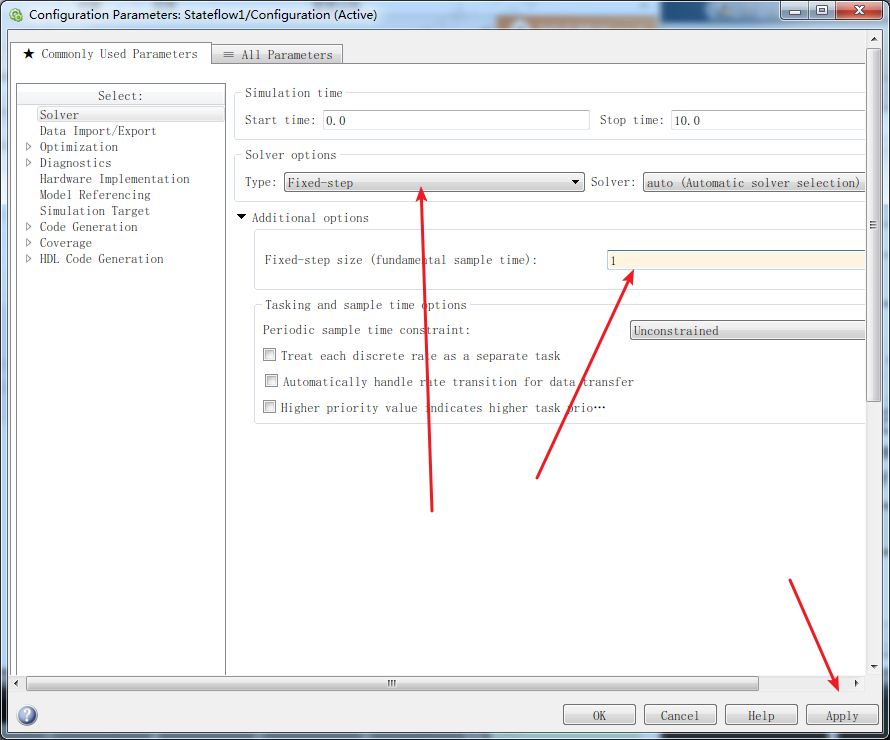Click the star icon on Commonly Used Parameters tab
This screenshot has width=890, height=740.
28,54
